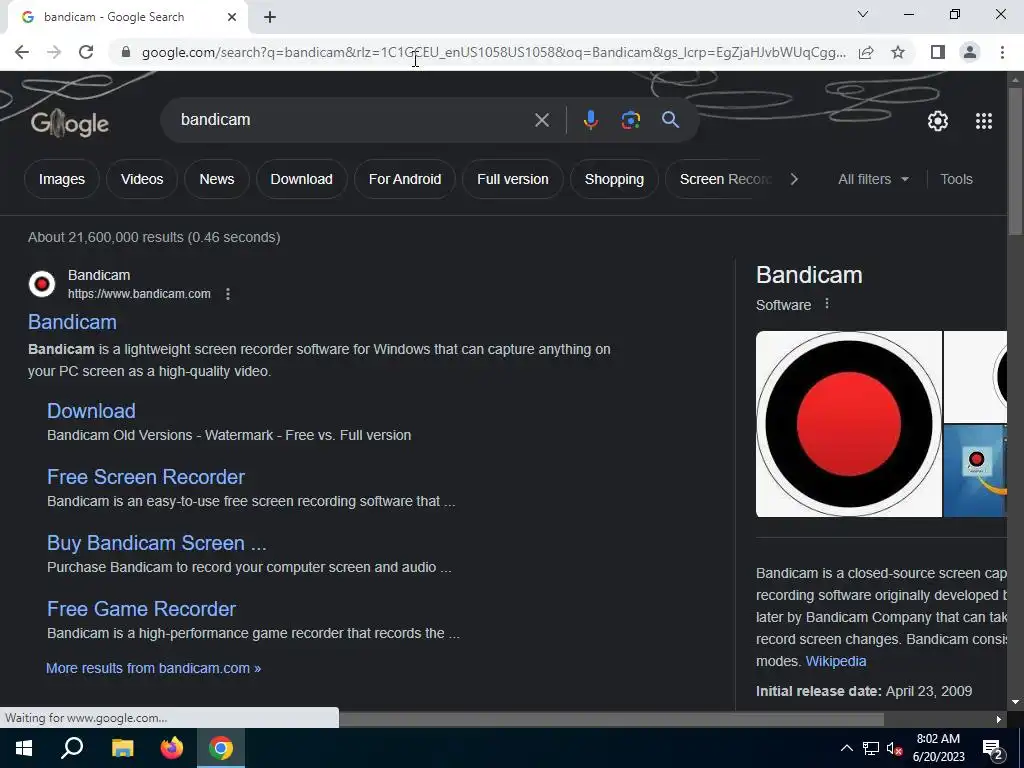The width and height of the screenshot is (1024, 768).
Task: Launch Firefox from the taskbar
Action: (172, 748)
